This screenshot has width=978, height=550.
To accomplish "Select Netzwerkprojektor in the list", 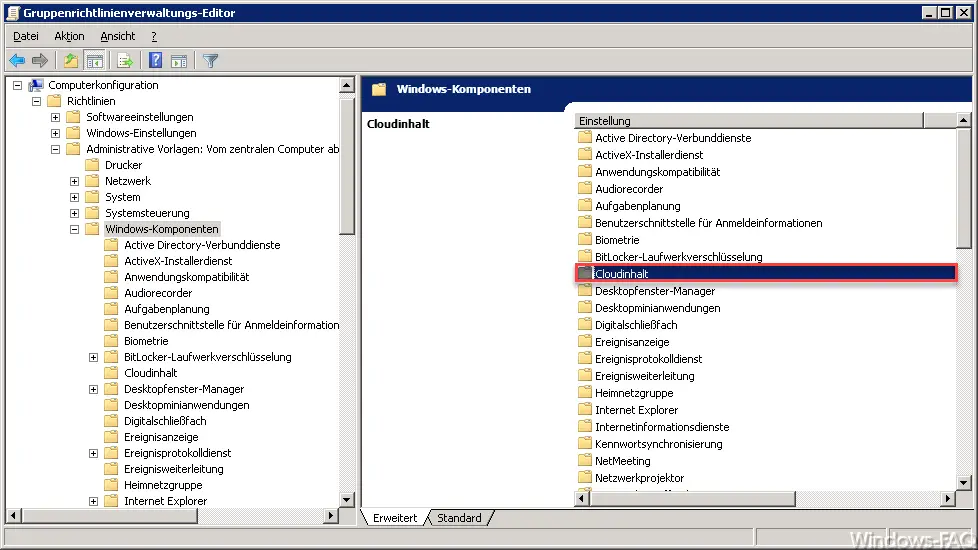I will (x=639, y=478).
